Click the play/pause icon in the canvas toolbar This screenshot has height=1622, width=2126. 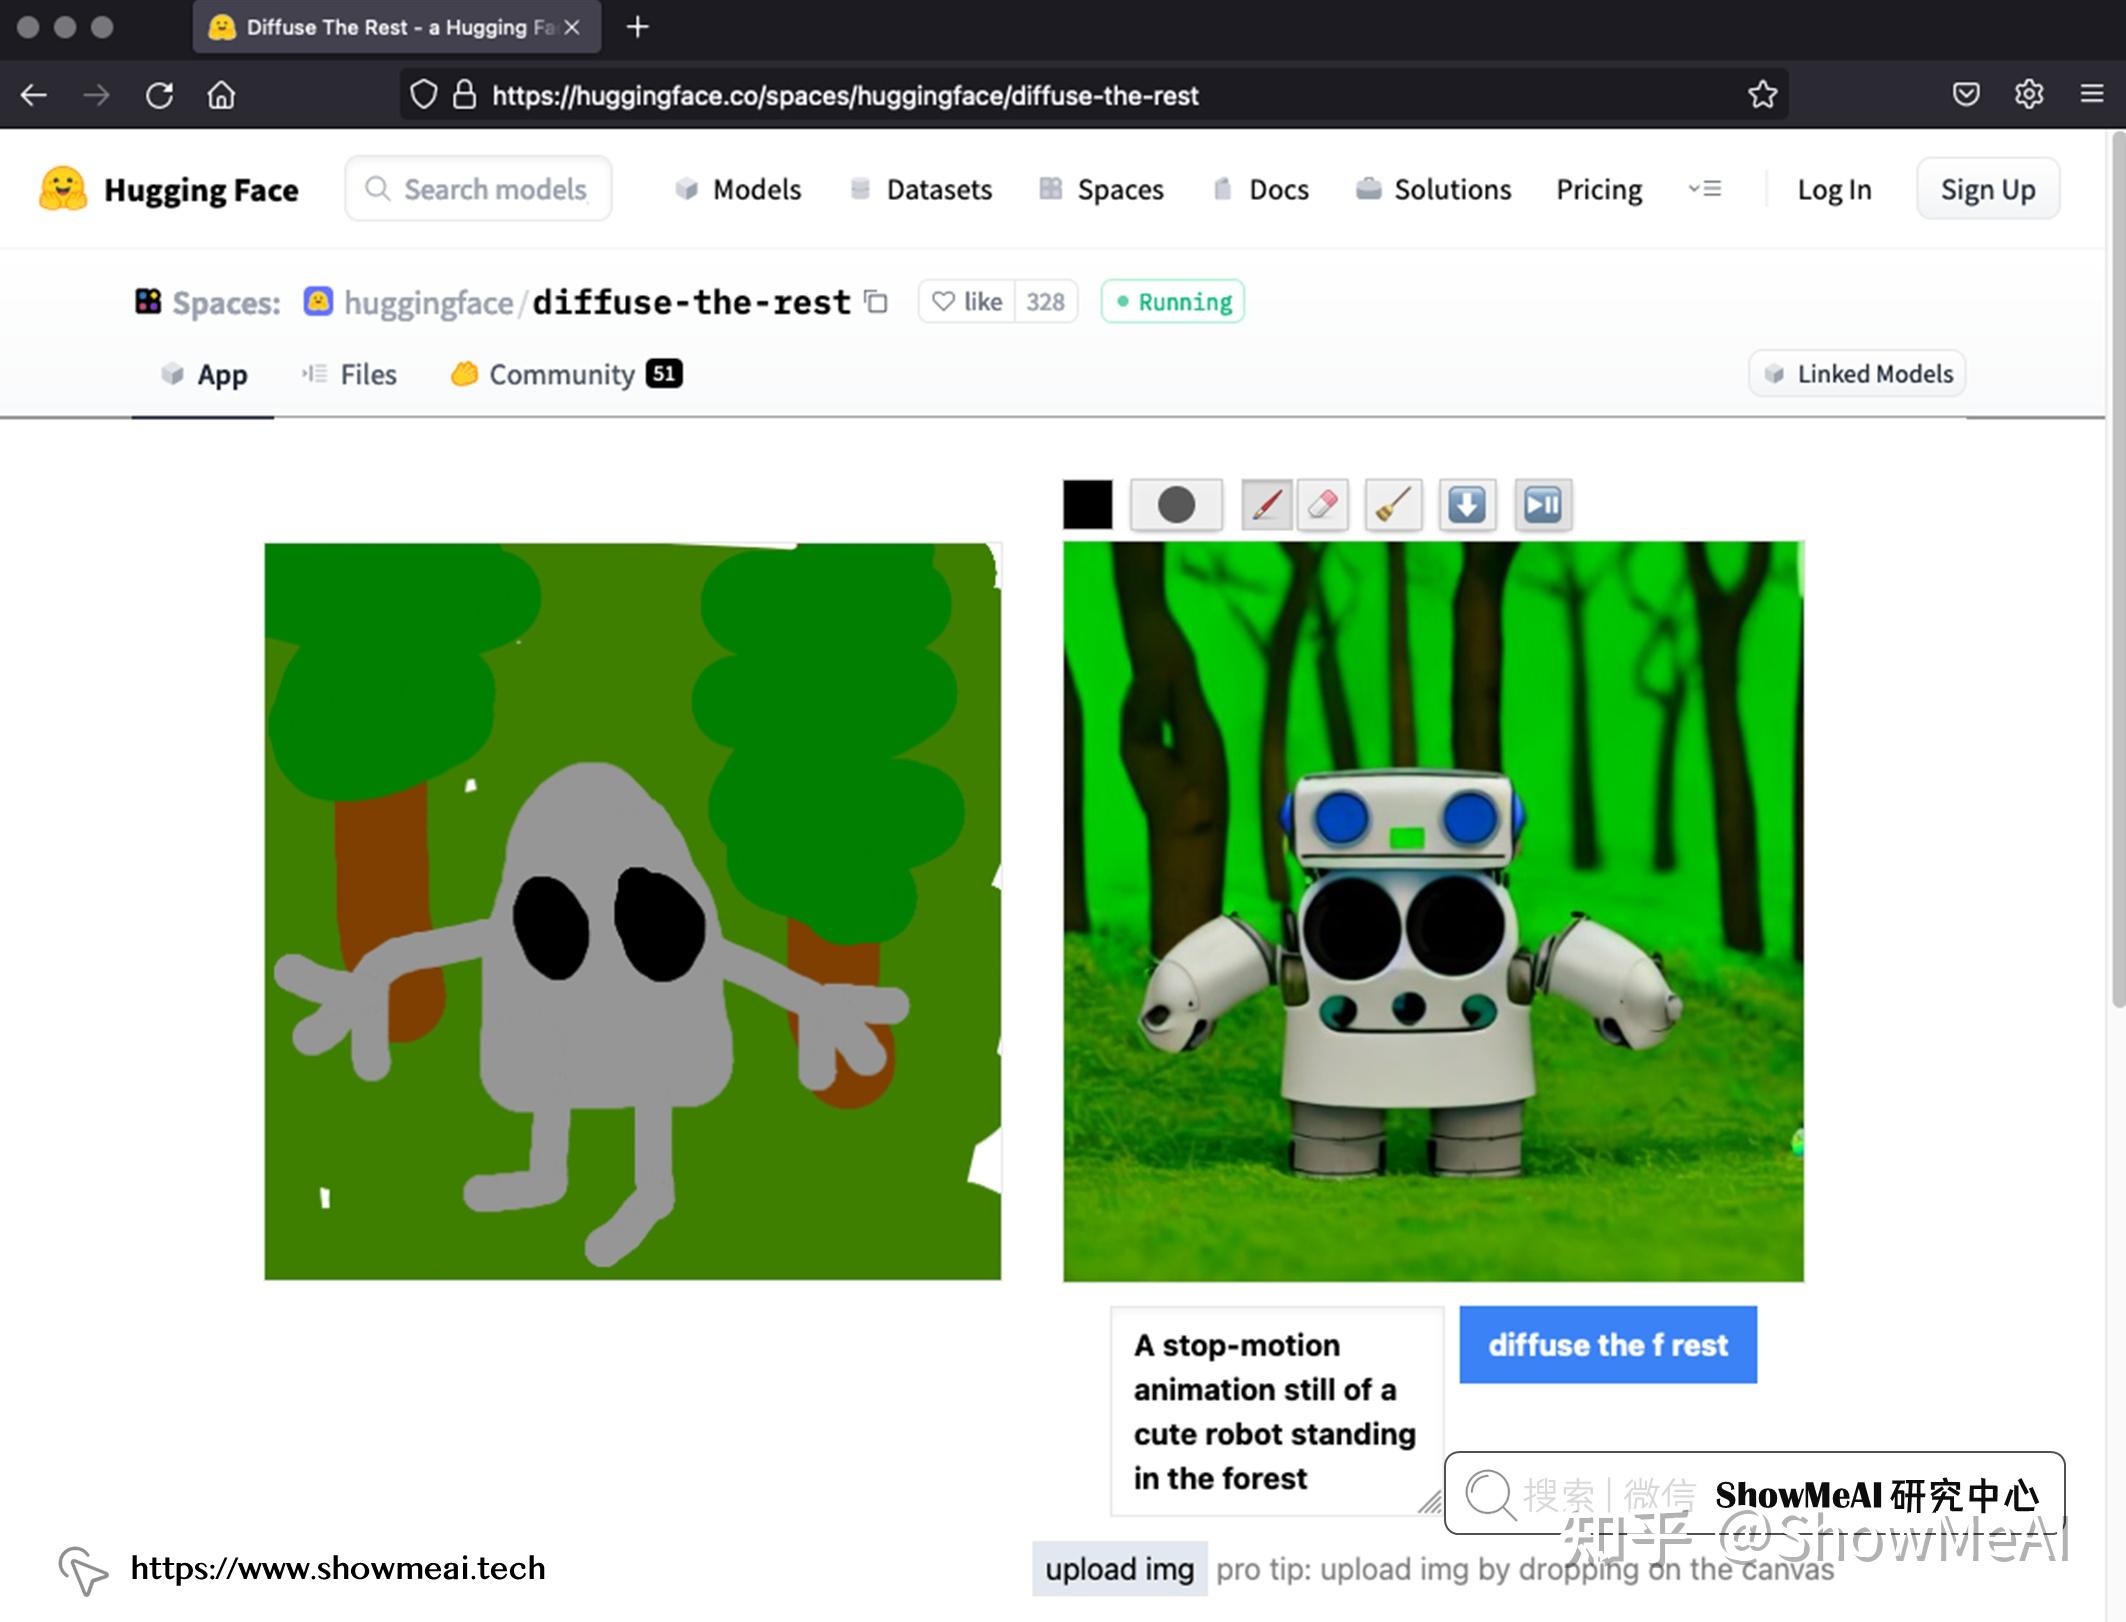(x=1542, y=504)
